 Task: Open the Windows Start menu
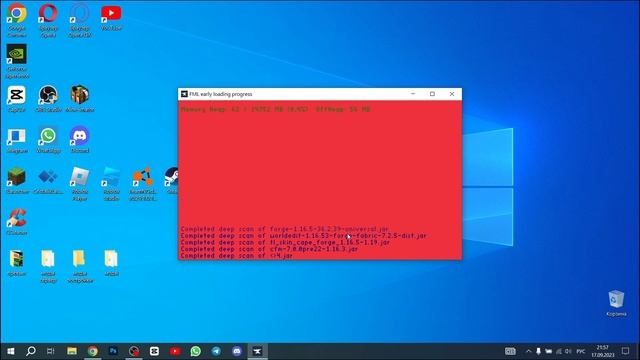11,351
